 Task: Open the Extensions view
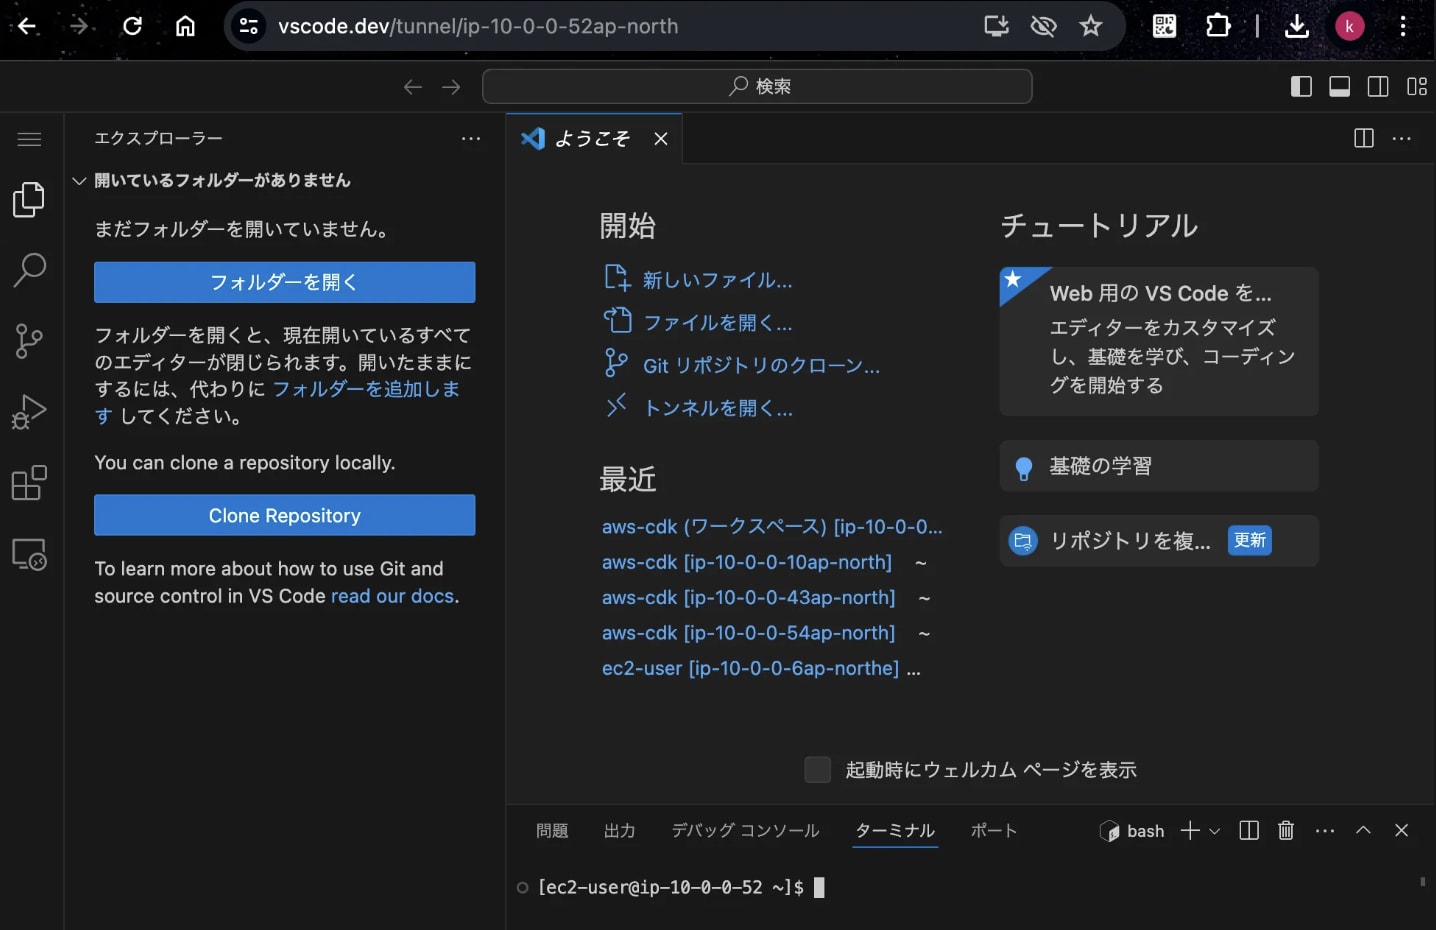pyautogui.click(x=29, y=483)
